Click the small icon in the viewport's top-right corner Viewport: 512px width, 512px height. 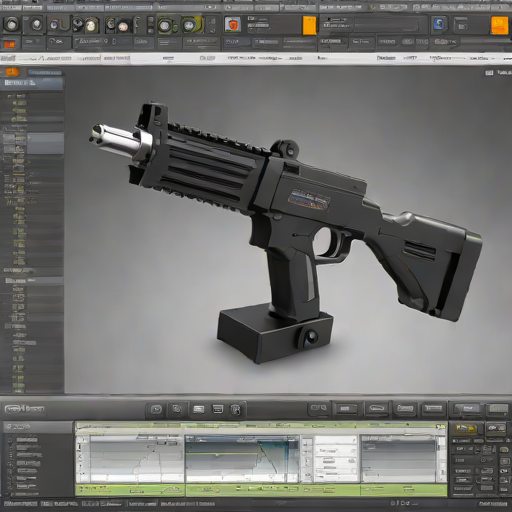click(489, 72)
